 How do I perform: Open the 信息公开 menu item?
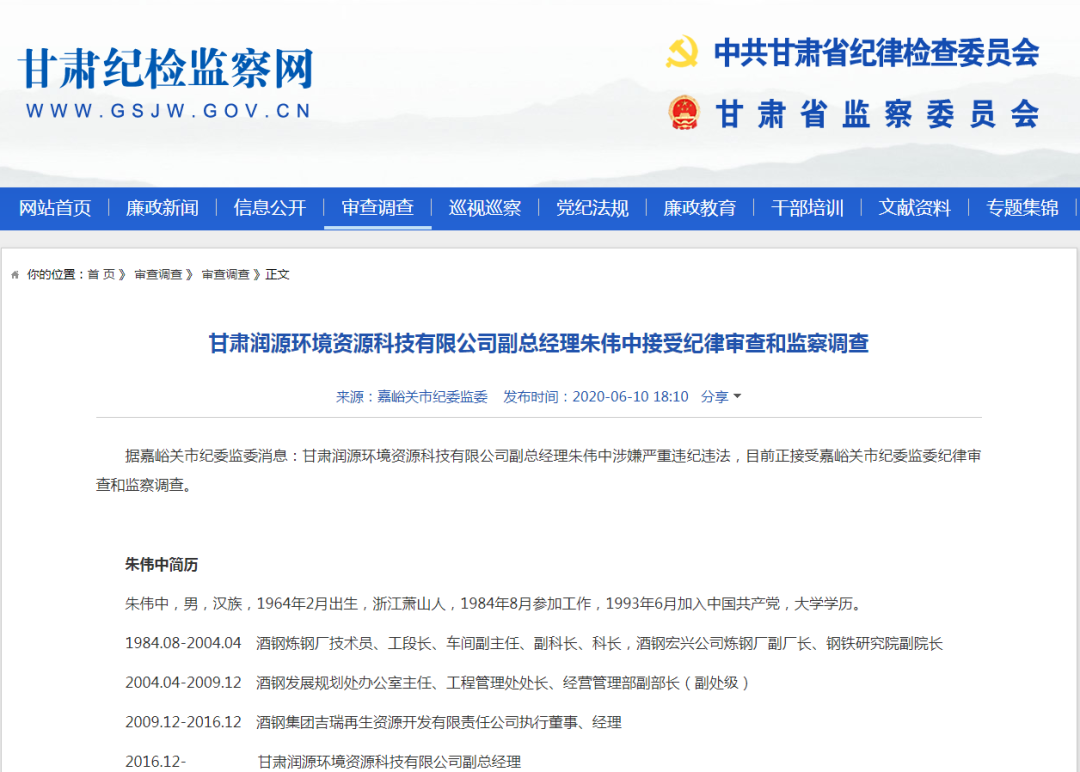[x=270, y=208]
